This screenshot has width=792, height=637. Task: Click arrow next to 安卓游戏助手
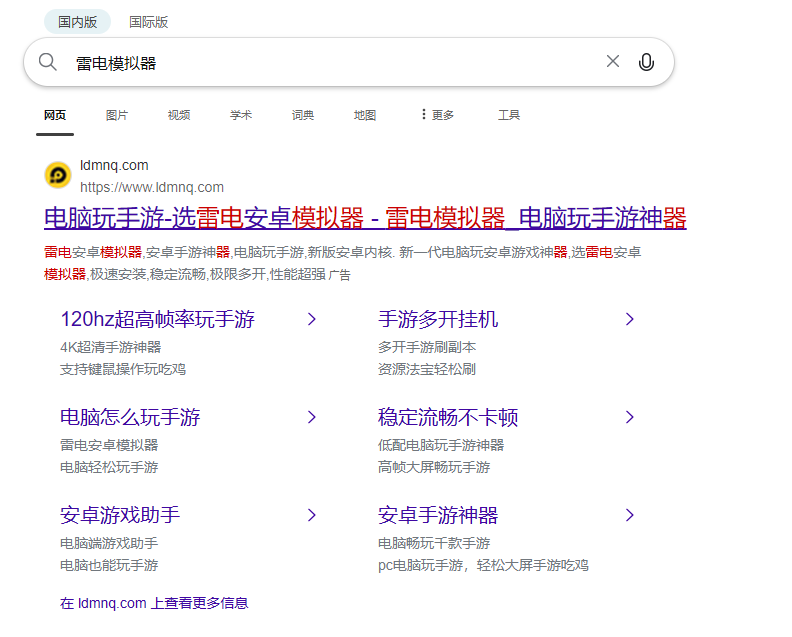coord(311,515)
